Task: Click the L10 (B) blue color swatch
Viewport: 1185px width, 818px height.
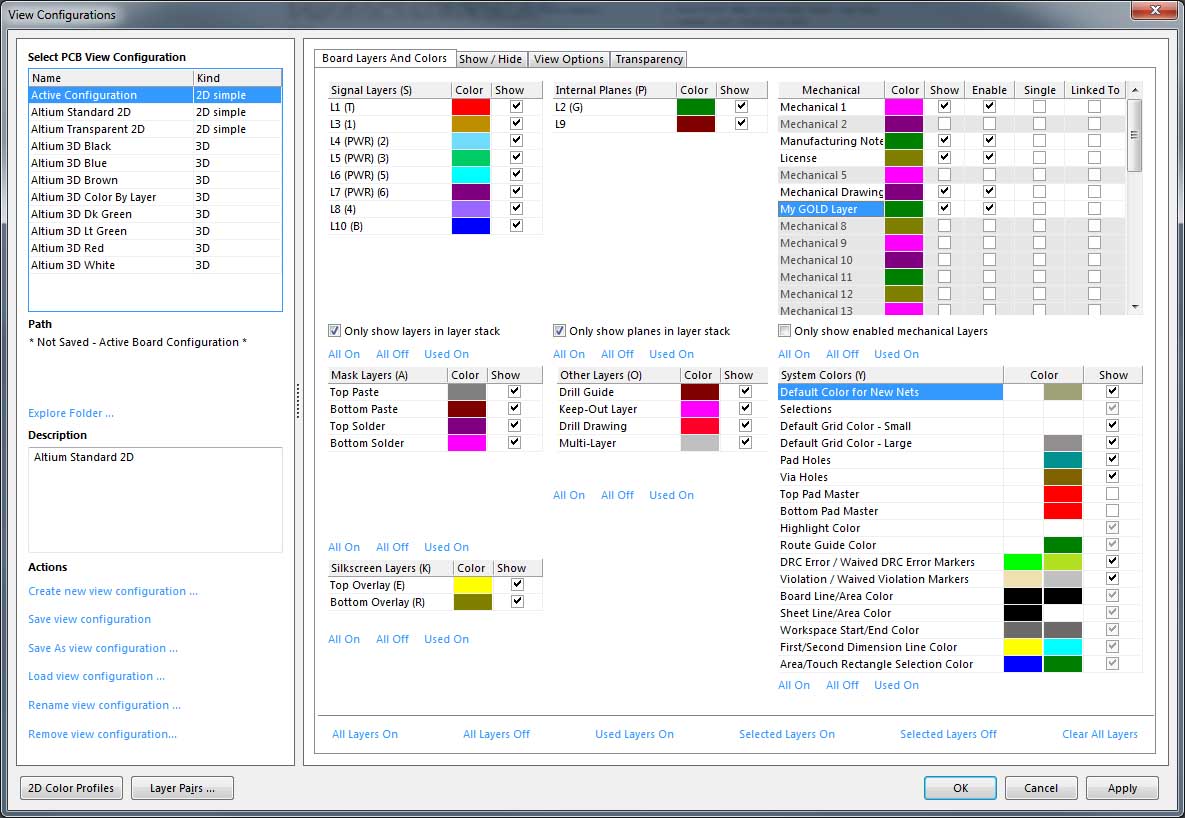Action: pos(470,226)
